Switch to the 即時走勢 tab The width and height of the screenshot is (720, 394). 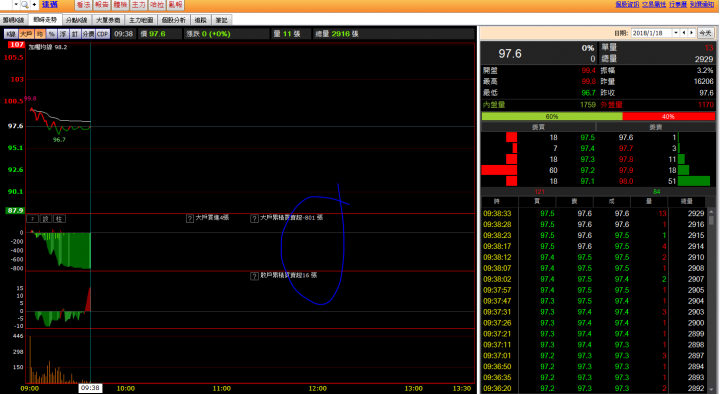[x=45, y=20]
